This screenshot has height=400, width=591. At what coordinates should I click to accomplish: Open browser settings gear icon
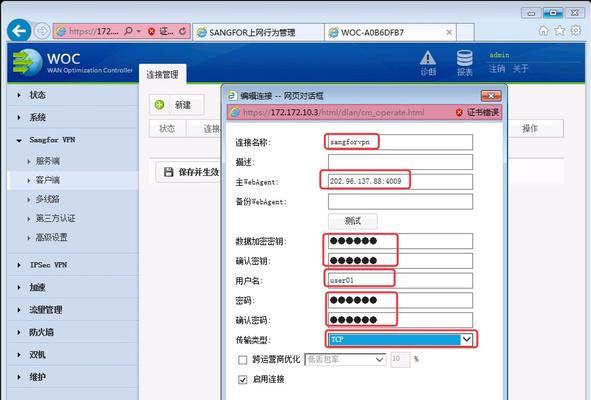576,30
